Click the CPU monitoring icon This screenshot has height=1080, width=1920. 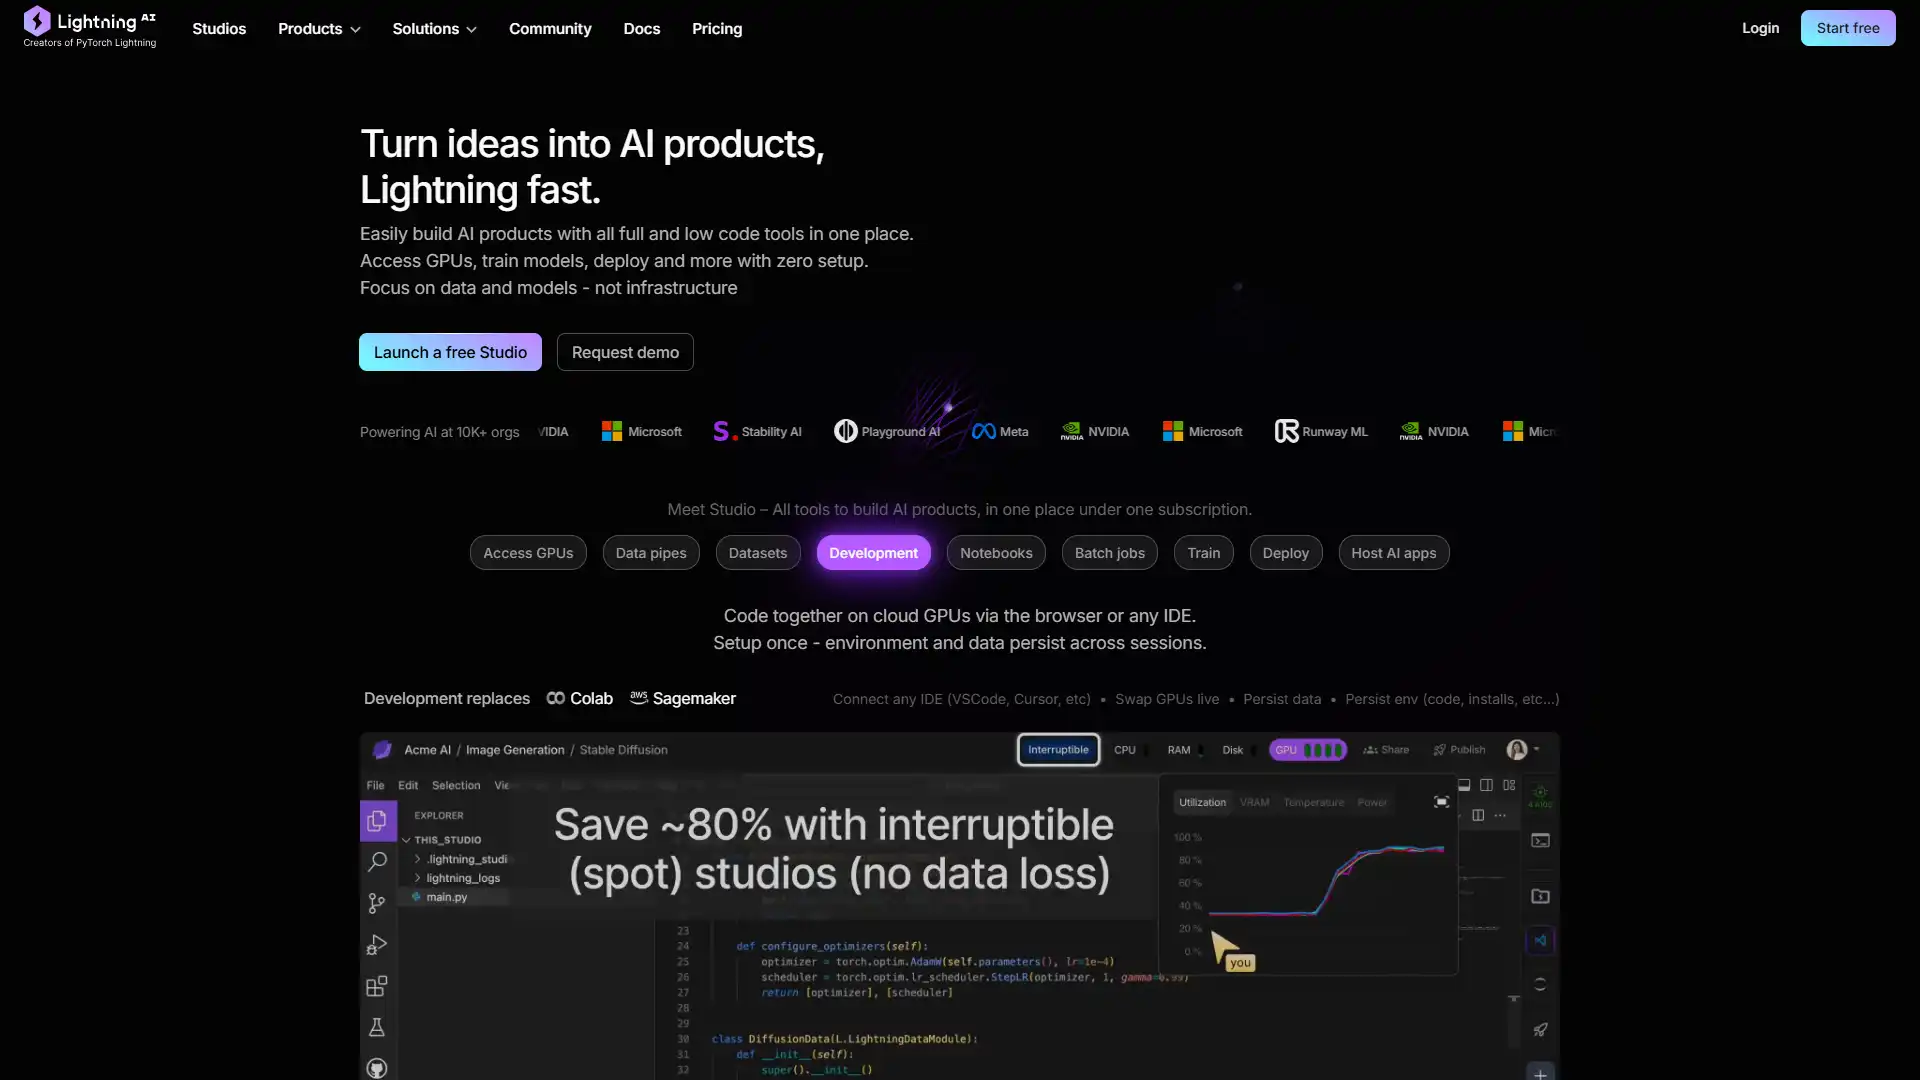(x=1126, y=748)
